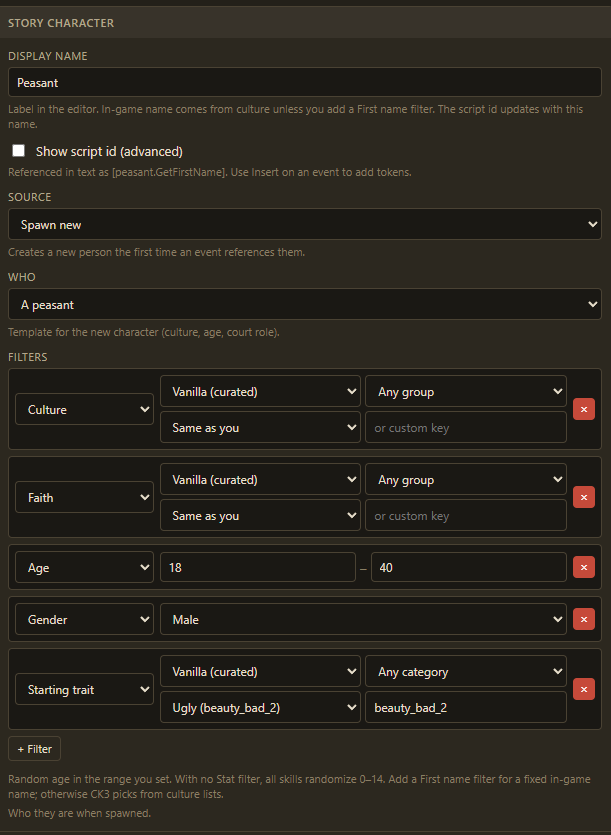The width and height of the screenshot is (611, 835).
Task: Open Faith row's Vanilla (curated) dropdown
Action: [260, 479]
